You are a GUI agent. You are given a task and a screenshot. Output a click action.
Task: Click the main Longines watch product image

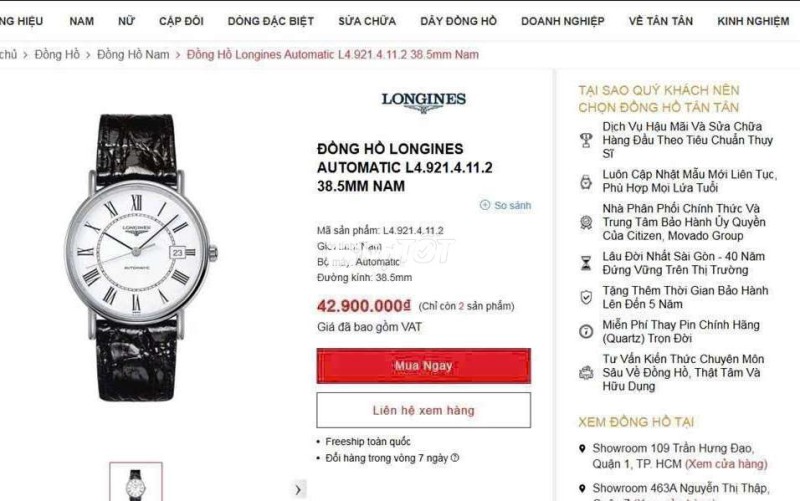point(138,258)
